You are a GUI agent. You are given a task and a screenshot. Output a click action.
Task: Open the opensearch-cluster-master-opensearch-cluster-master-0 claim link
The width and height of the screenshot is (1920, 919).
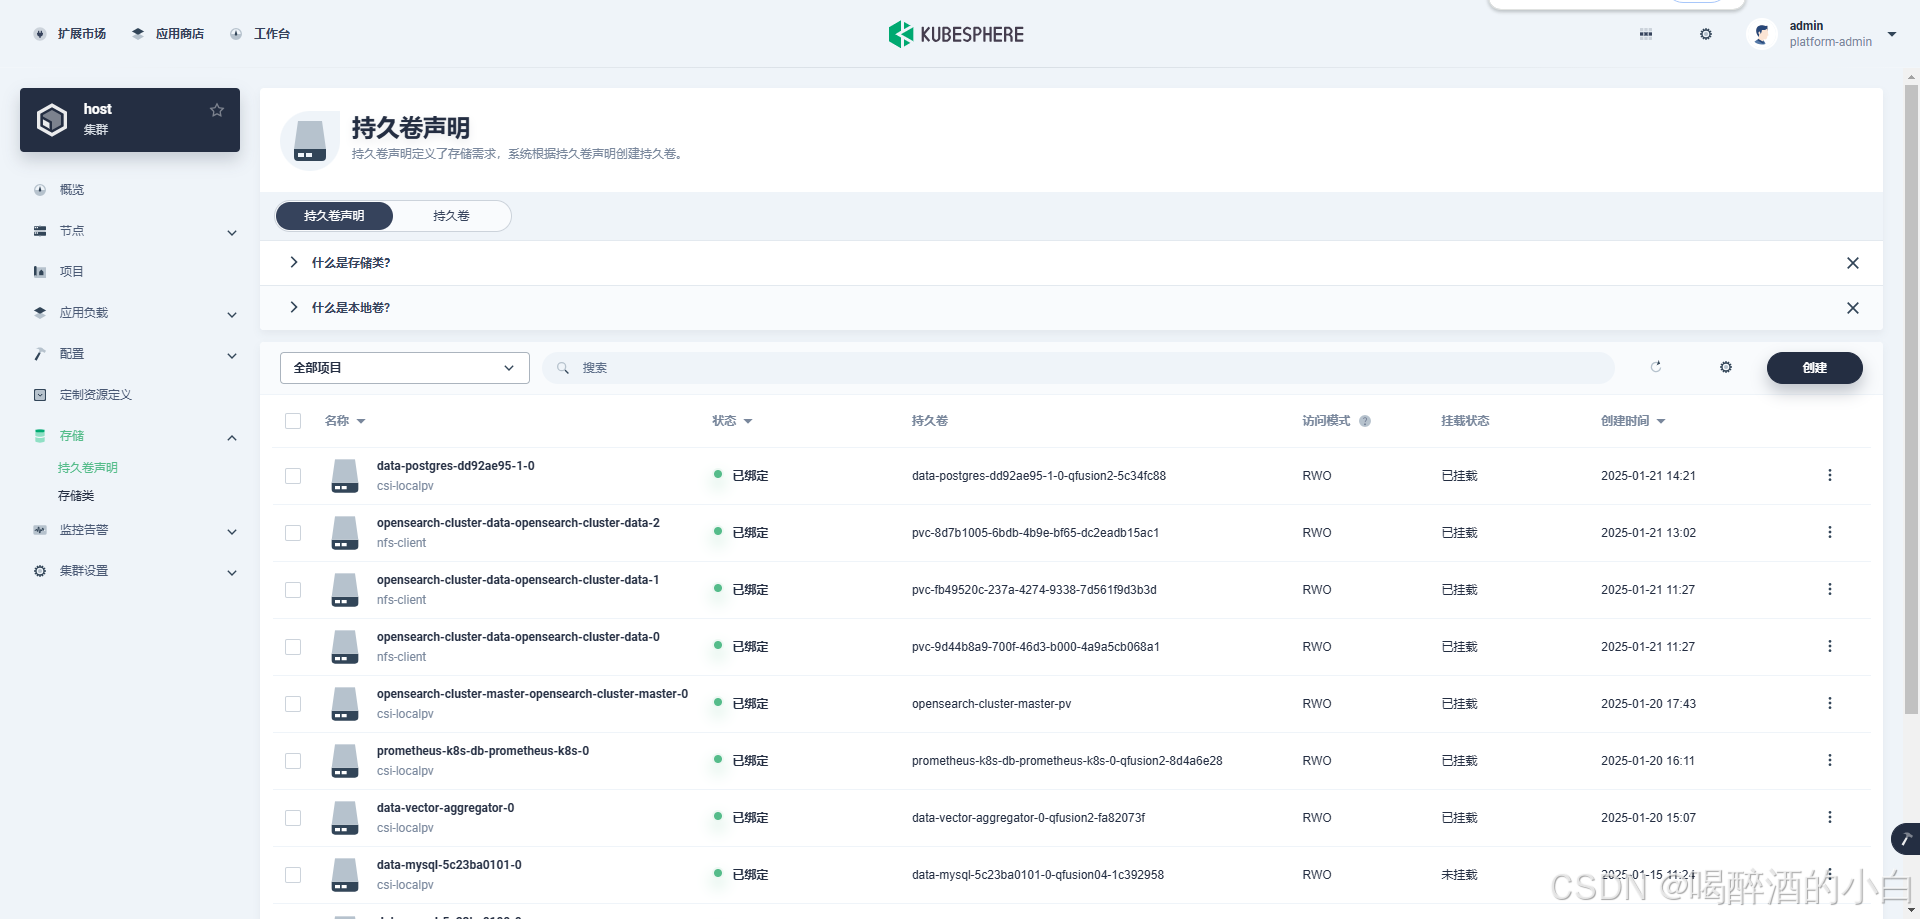click(532, 694)
